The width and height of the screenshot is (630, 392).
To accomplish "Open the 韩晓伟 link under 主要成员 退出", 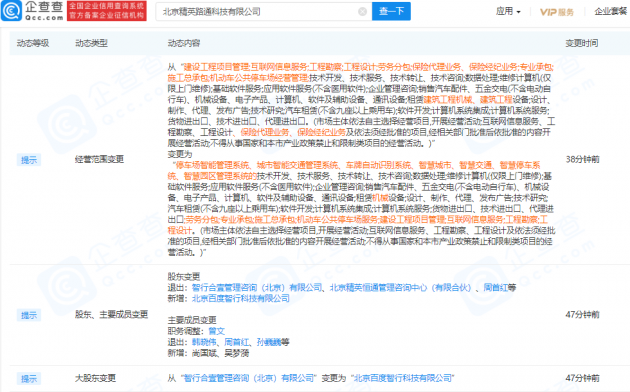I will (x=204, y=342).
